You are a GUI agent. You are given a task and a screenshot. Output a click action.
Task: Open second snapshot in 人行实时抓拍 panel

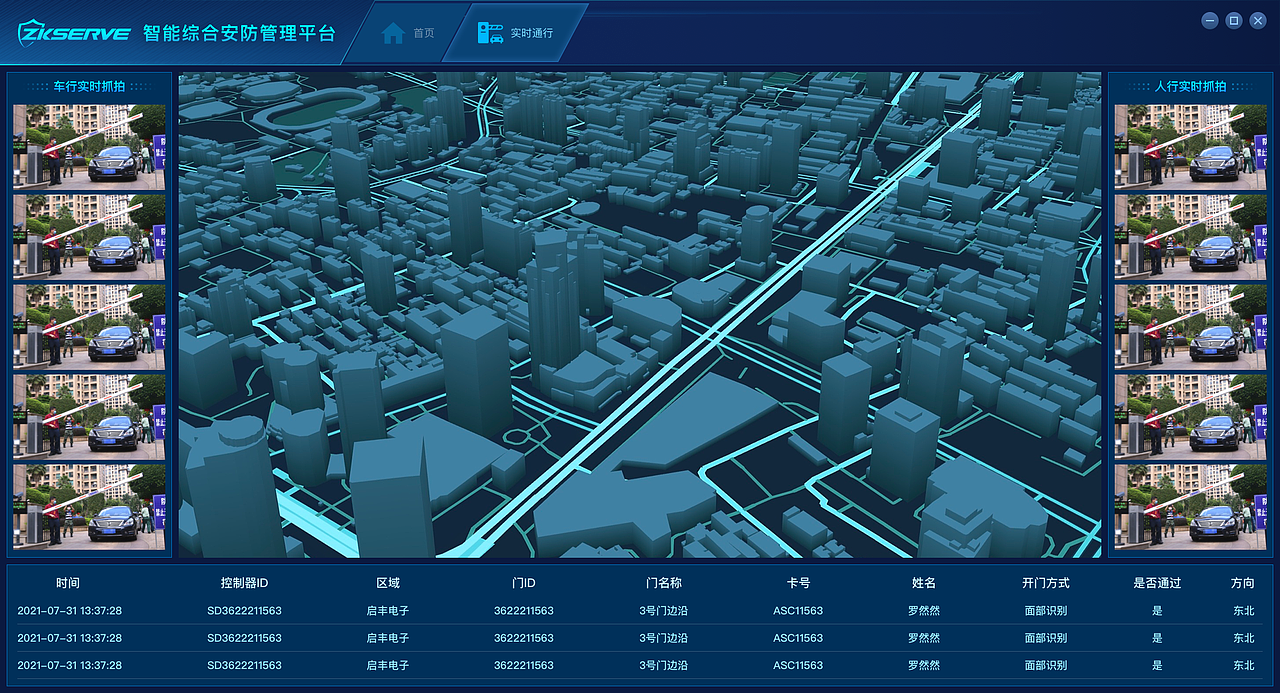(x=1190, y=237)
